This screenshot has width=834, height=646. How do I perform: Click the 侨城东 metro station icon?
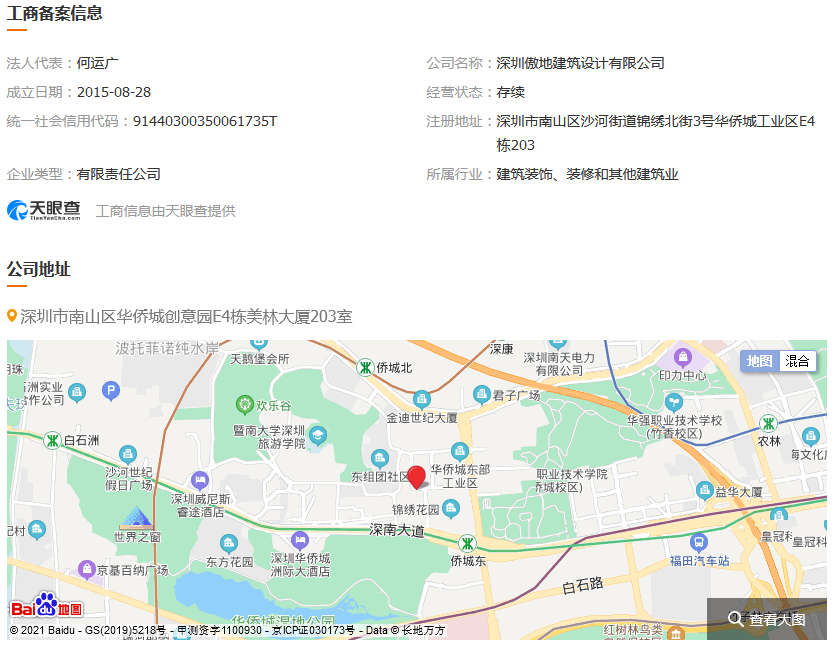point(468,543)
